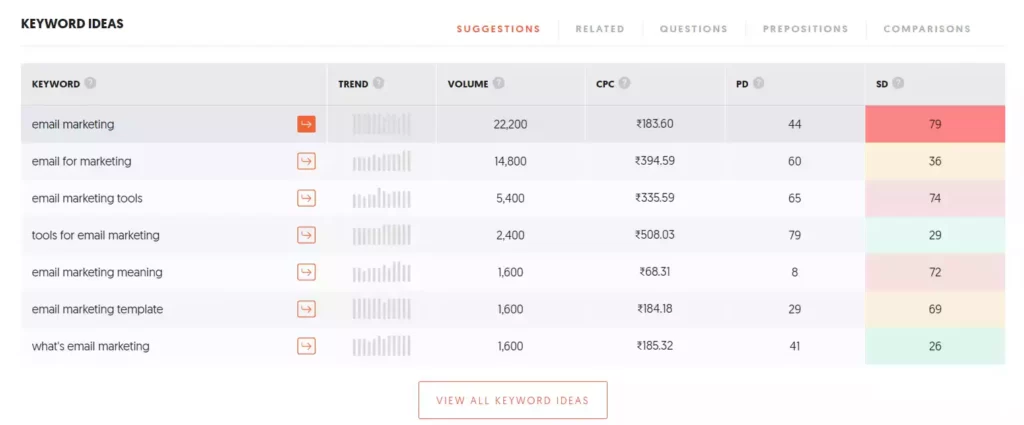The height and width of the screenshot is (425, 1024).
Task: Sort by the CPC column header
Action: coord(605,84)
